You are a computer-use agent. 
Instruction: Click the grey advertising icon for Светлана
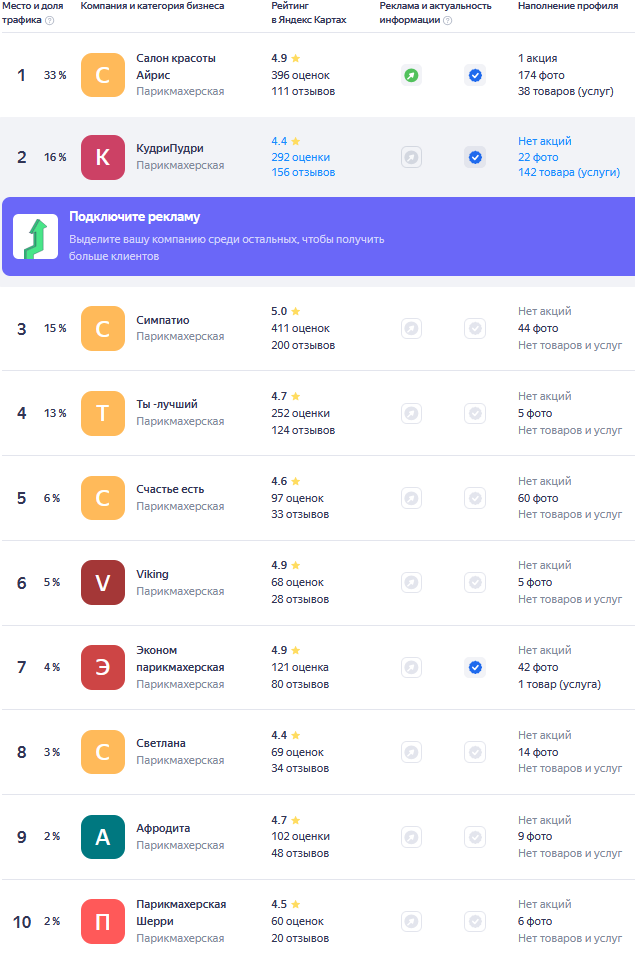[x=411, y=752]
